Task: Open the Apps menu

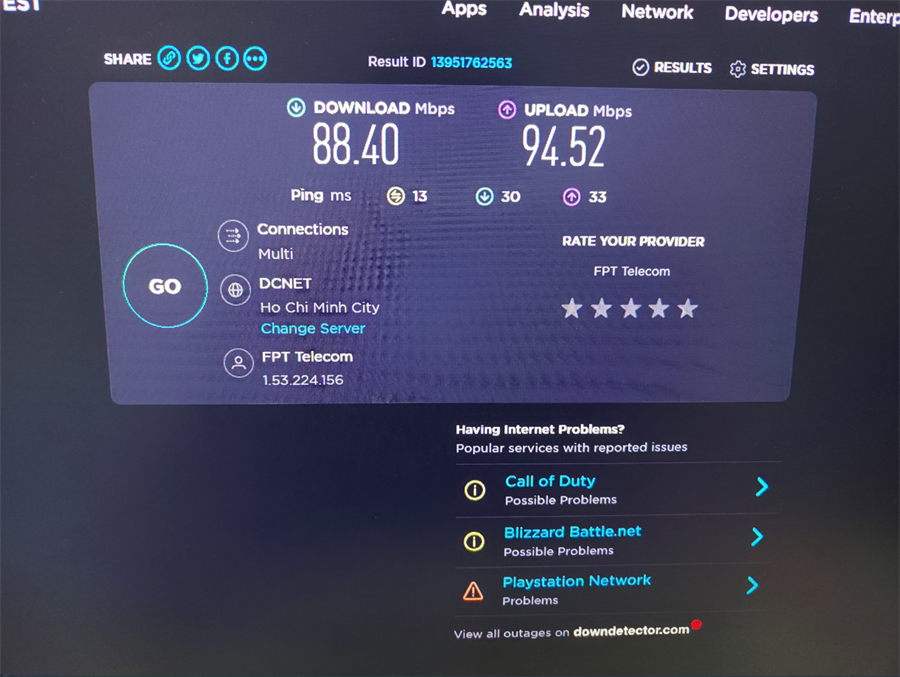Action: tap(464, 9)
